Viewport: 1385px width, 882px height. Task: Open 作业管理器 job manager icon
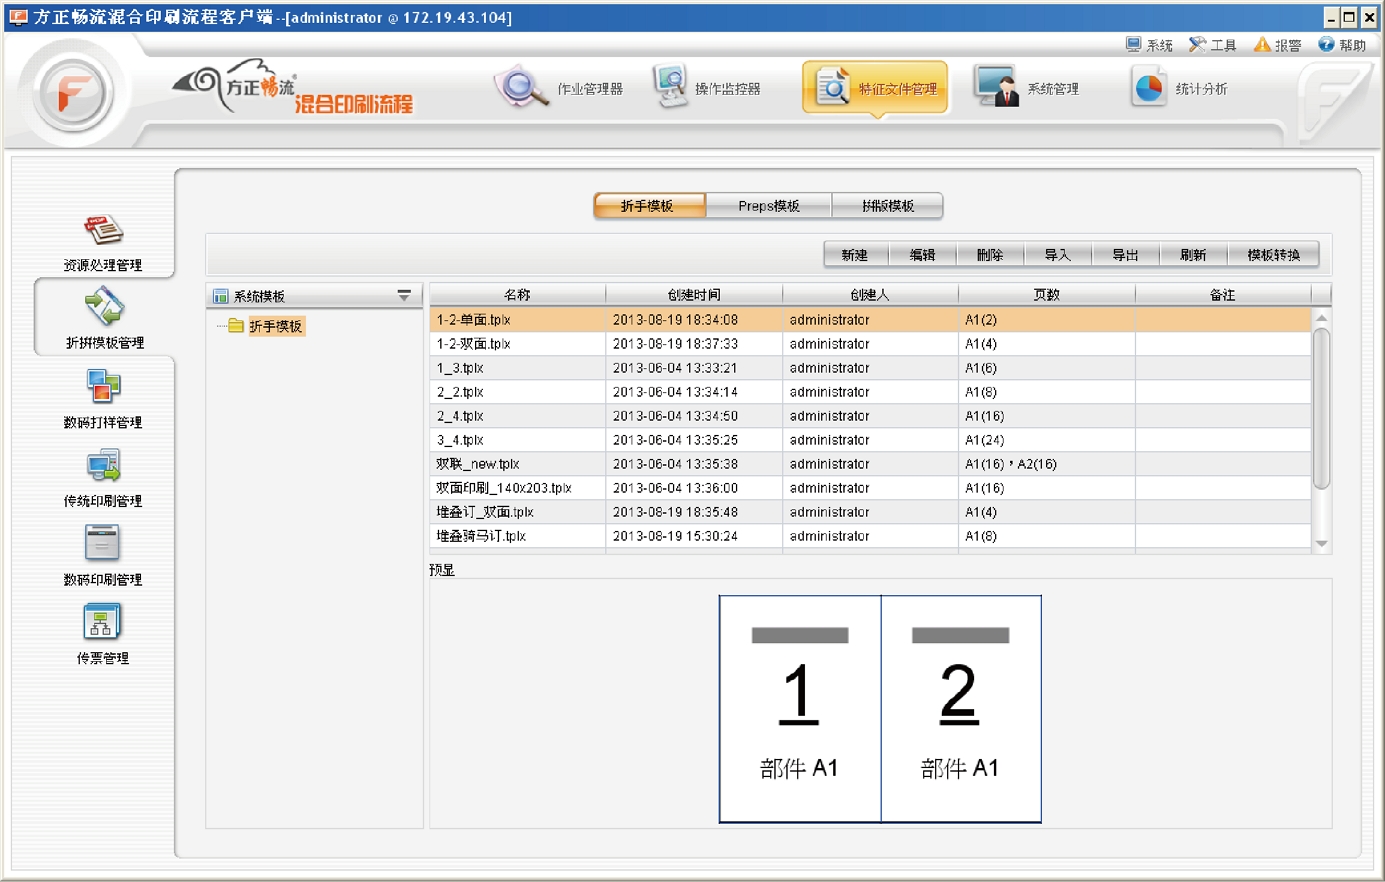pos(520,88)
